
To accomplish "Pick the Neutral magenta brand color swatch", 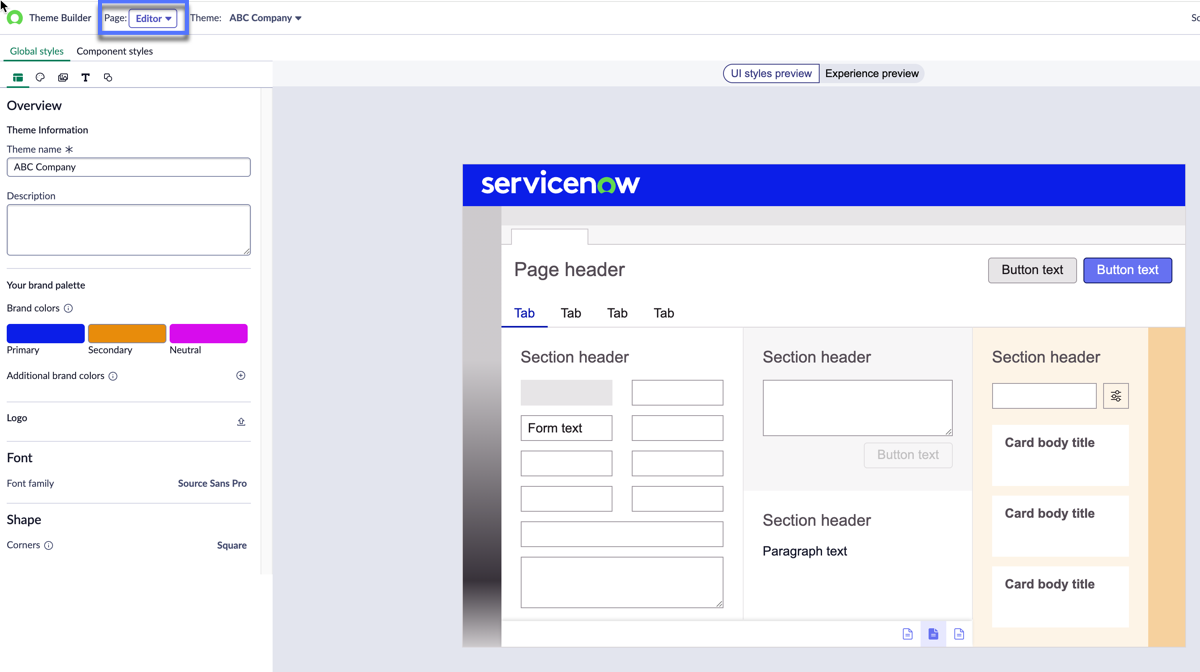I will pos(208,333).
